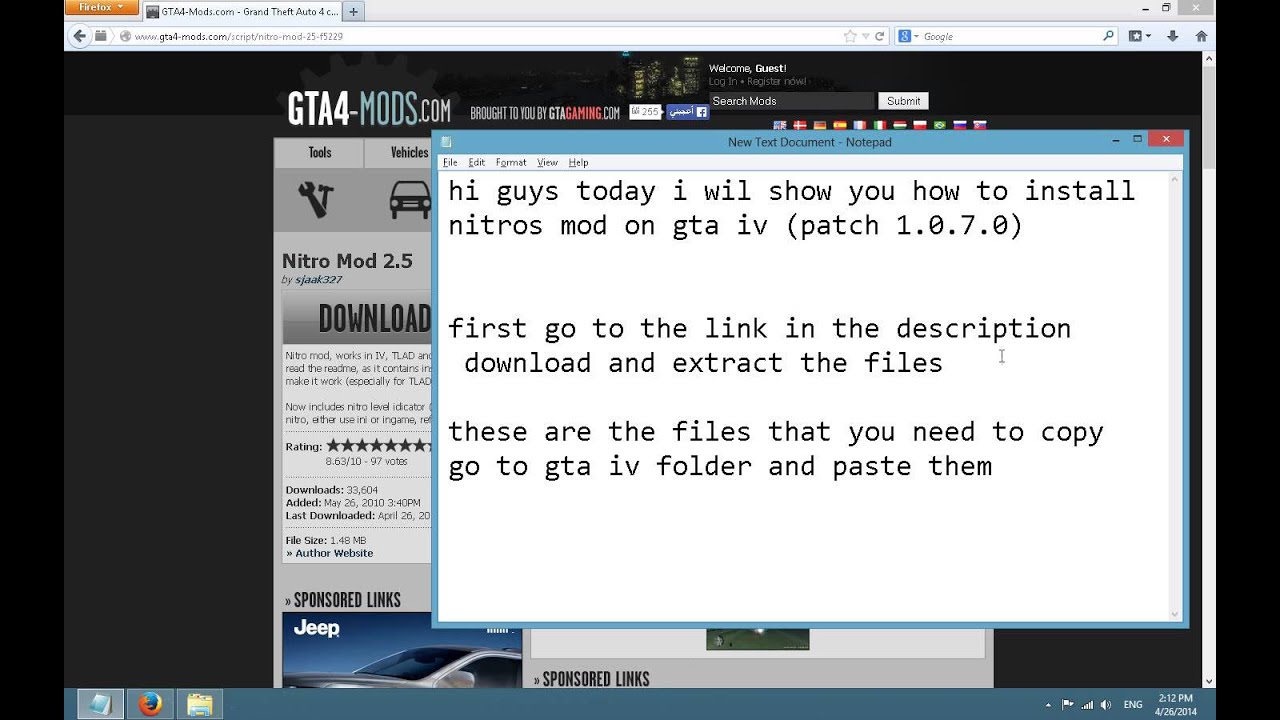Open the Google search engine dropdown
Screen dimensions: 1280x720
pos(908,36)
